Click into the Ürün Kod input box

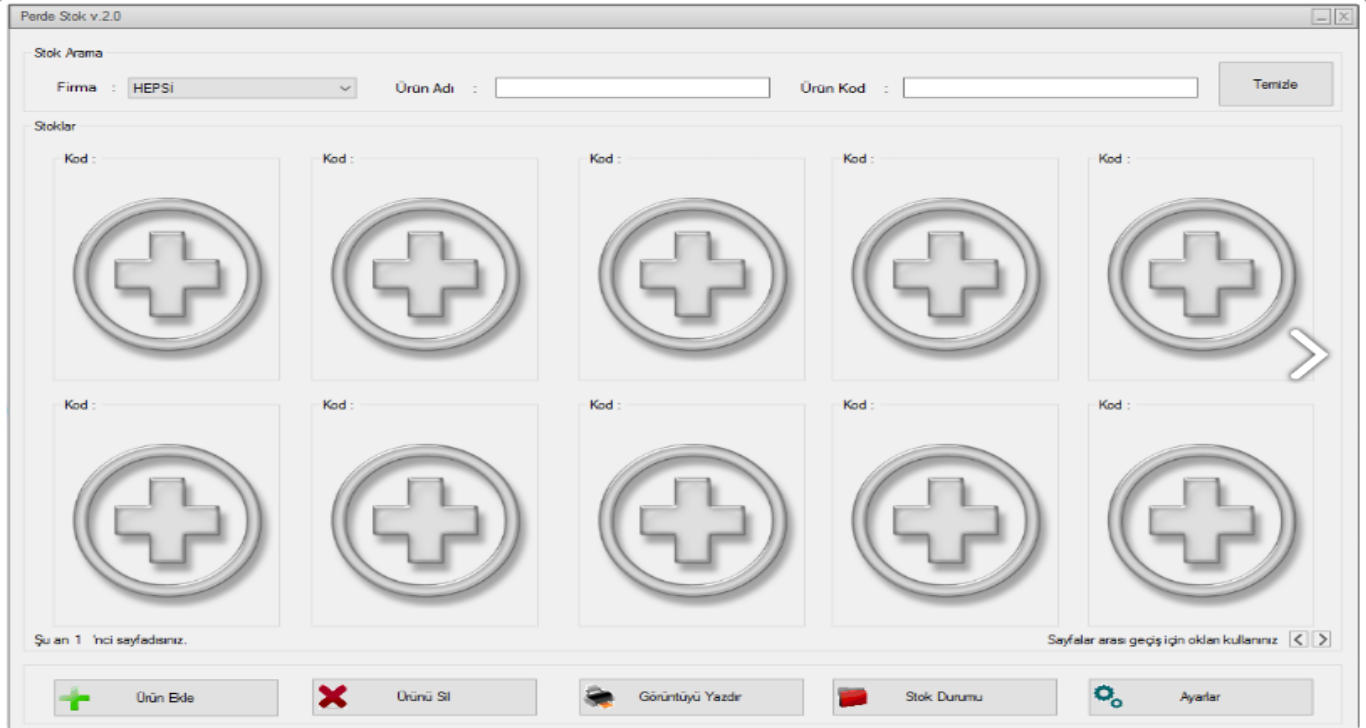click(x=1050, y=88)
